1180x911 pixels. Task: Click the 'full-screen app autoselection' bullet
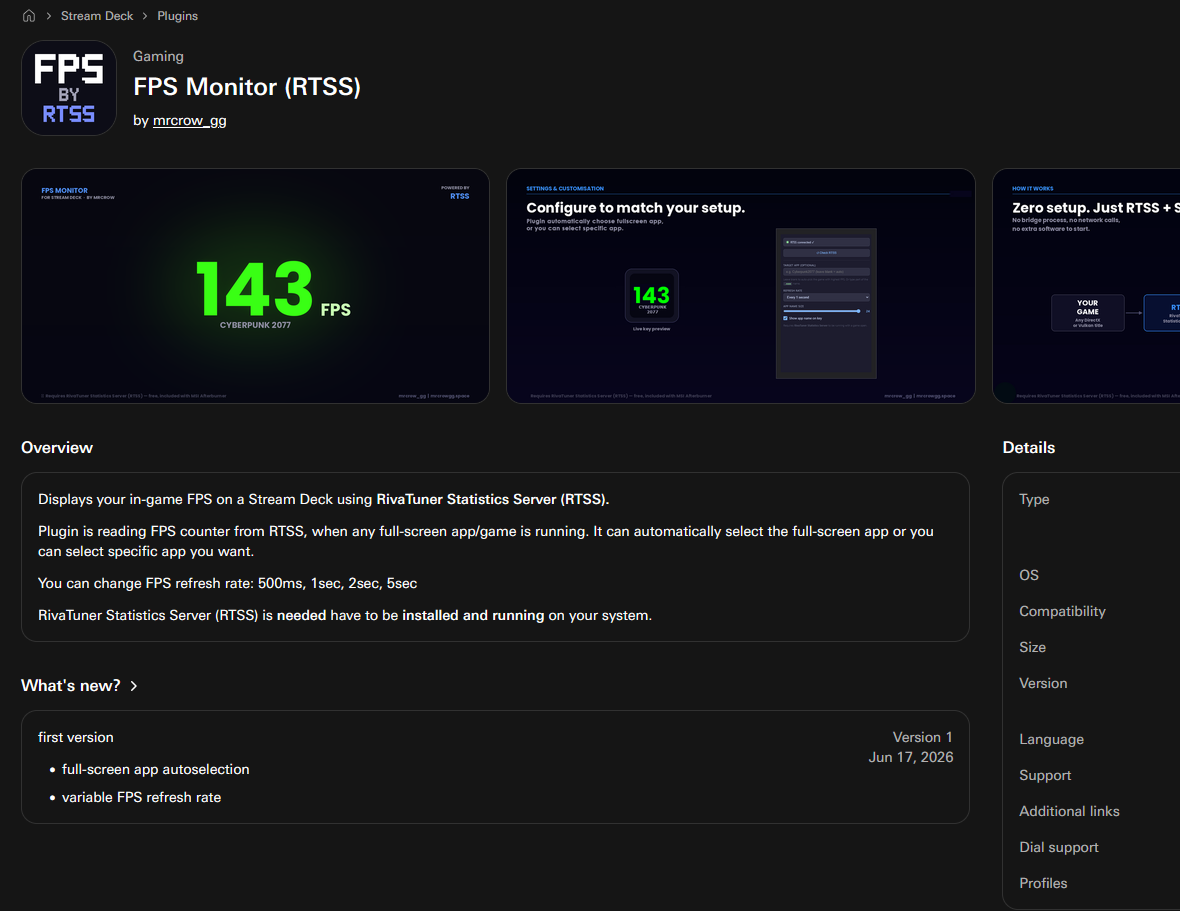pyautogui.click(x=156, y=770)
